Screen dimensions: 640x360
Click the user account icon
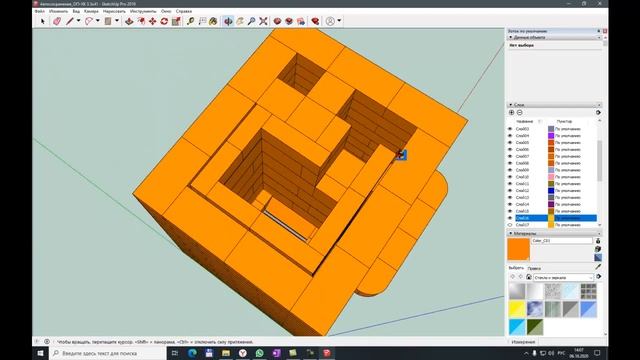pos(330,21)
